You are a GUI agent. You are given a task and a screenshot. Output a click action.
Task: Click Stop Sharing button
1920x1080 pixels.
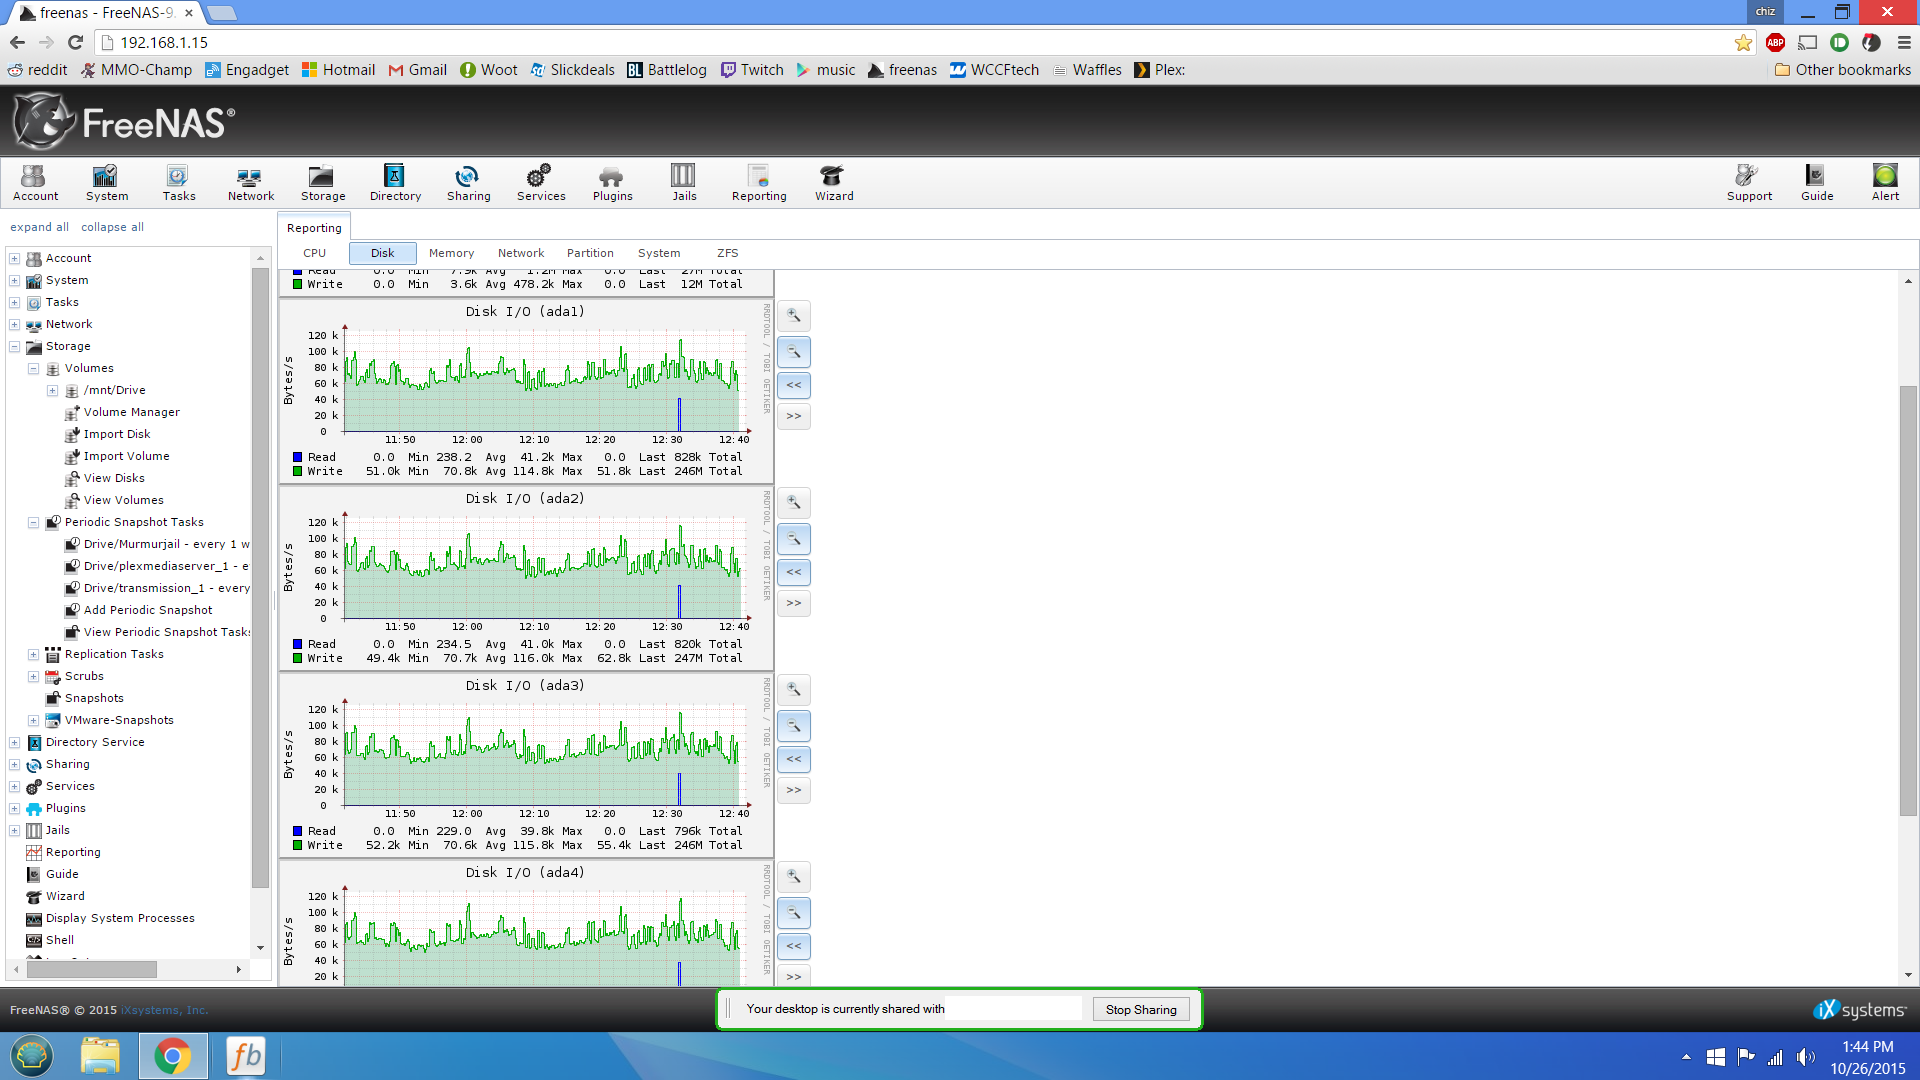click(1140, 1009)
